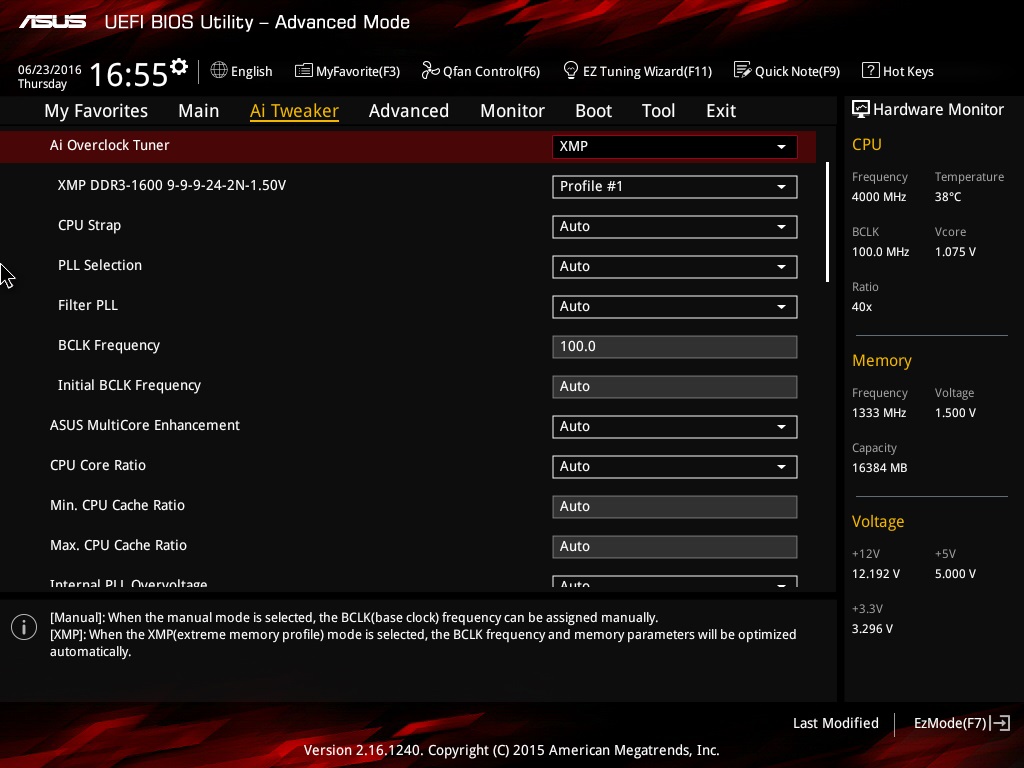Click the ASUS logo
The height and width of the screenshot is (768, 1024).
click(x=53, y=22)
